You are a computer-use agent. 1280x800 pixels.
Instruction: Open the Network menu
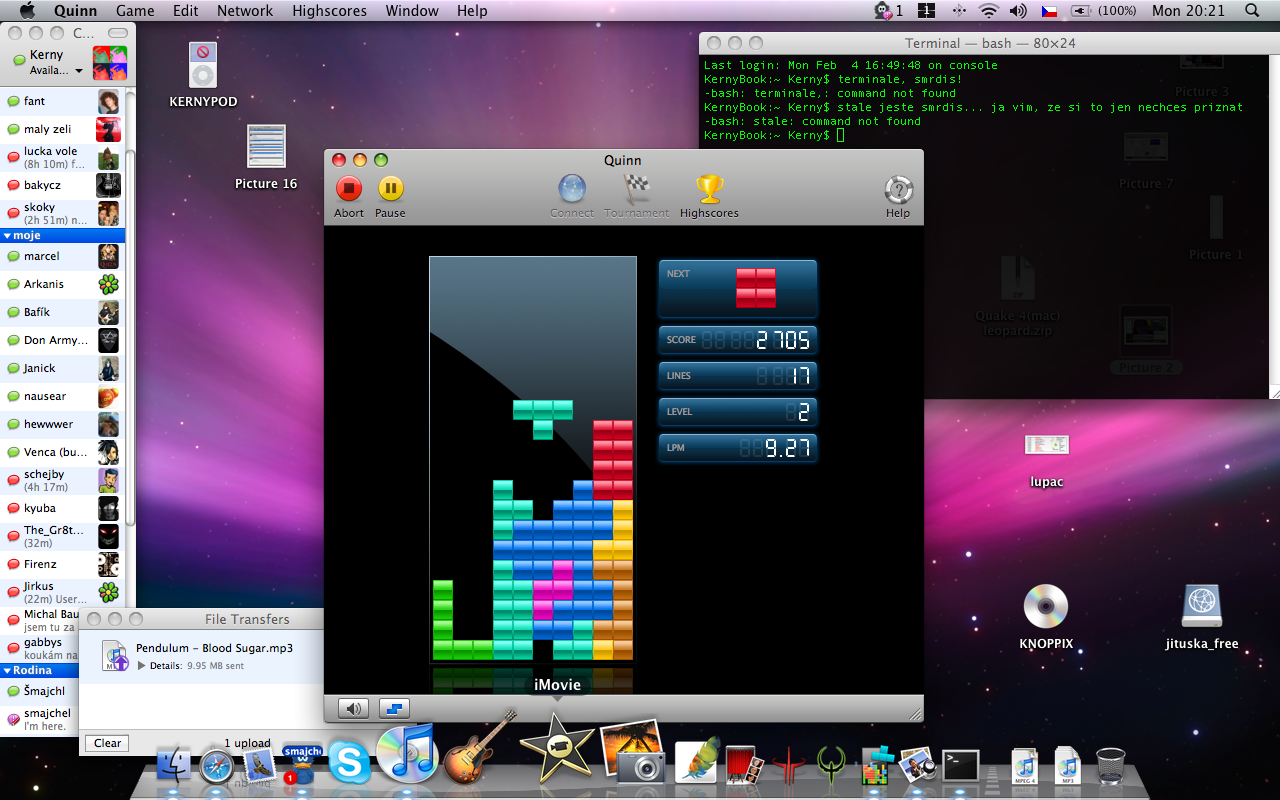[245, 11]
